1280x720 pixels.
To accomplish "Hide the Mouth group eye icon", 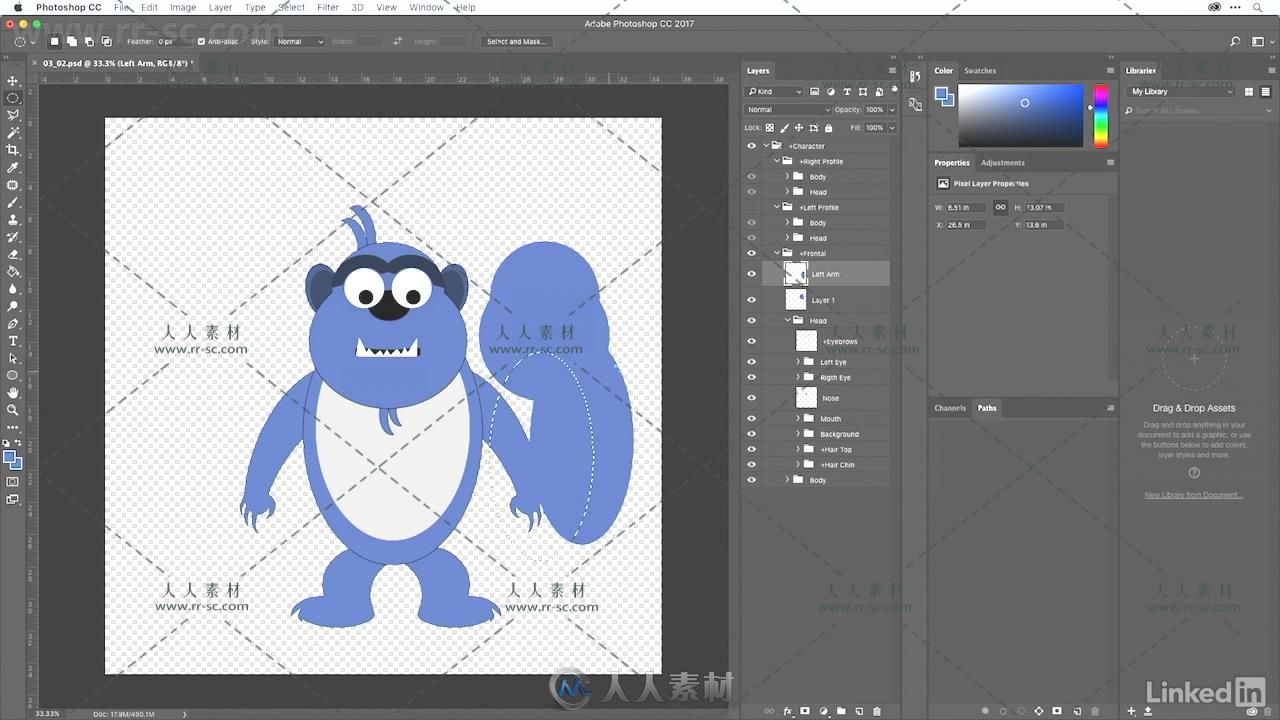I will (752, 419).
